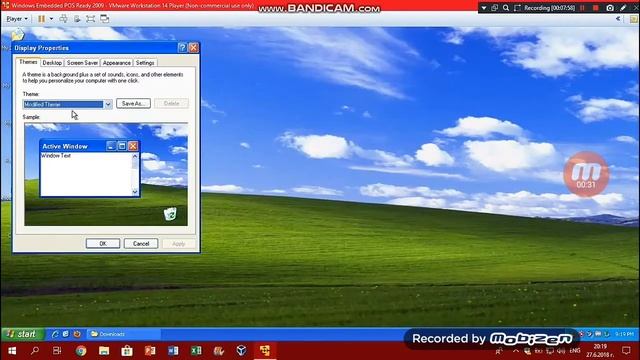640x360 pixels.
Task: Open PowerPoint from host taskbar
Action: [150, 351]
